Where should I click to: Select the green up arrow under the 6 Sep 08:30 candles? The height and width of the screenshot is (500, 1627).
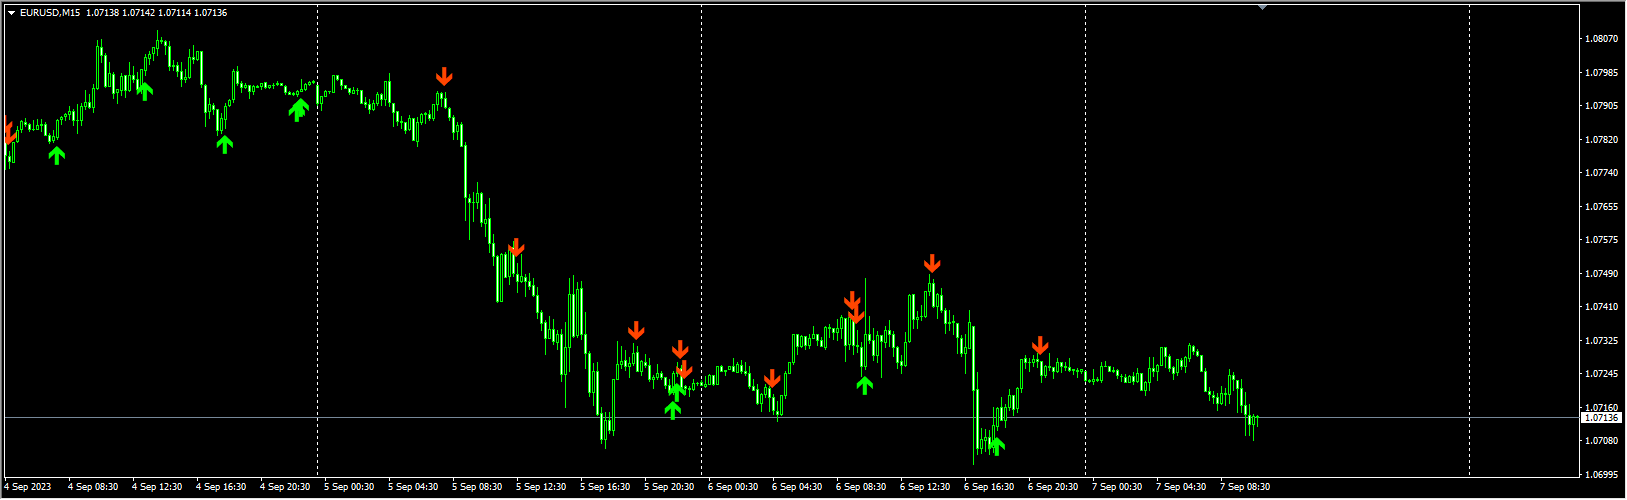point(865,385)
